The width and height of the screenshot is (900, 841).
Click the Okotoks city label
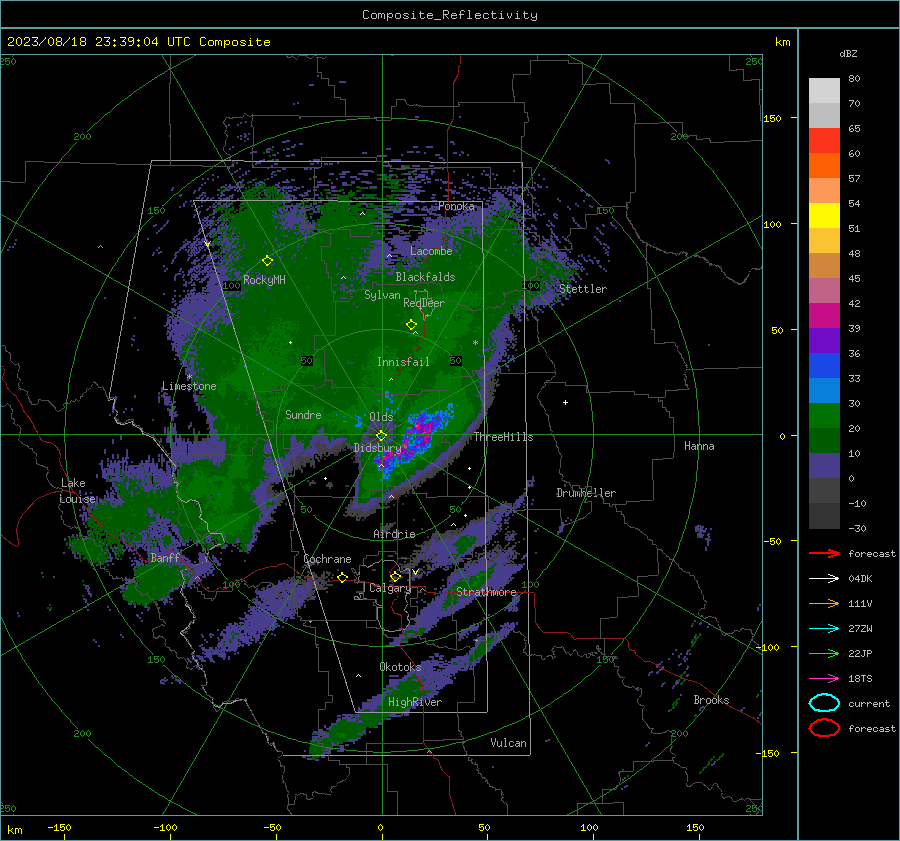(x=400, y=667)
